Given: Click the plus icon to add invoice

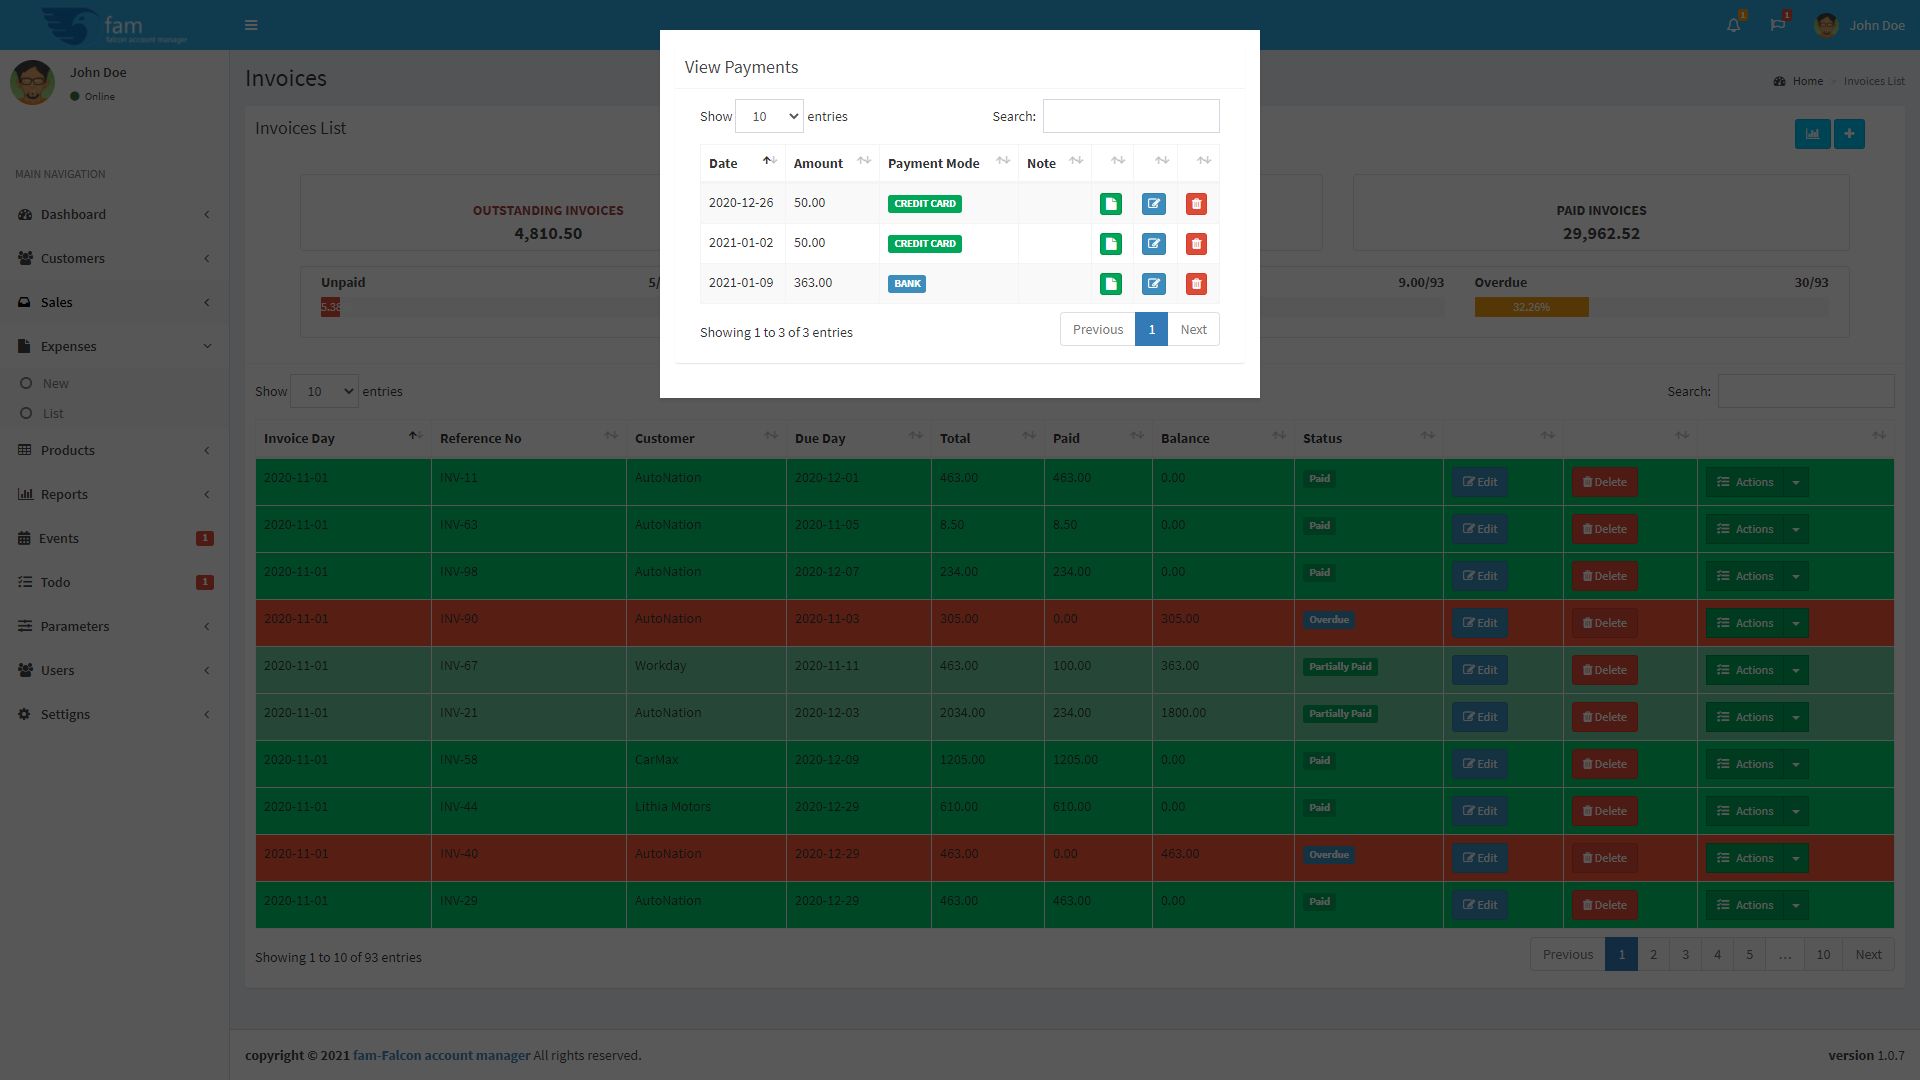Looking at the screenshot, I should click(x=1849, y=134).
